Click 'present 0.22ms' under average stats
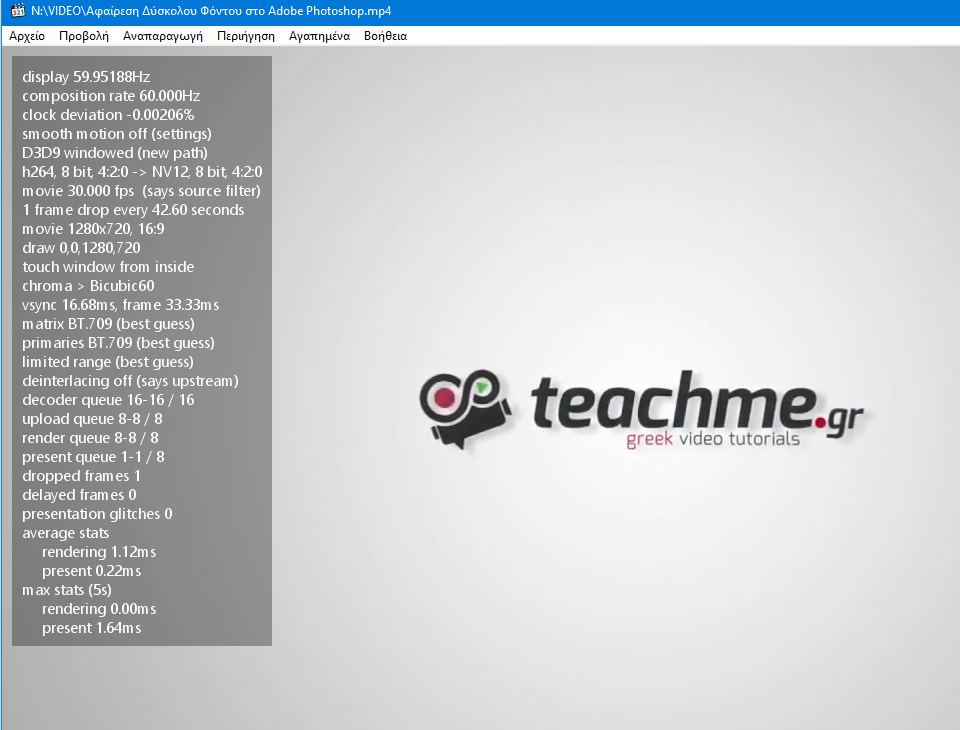The height and width of the screenshot is (730, 960). pyautogui.click(x=92, y=571)
